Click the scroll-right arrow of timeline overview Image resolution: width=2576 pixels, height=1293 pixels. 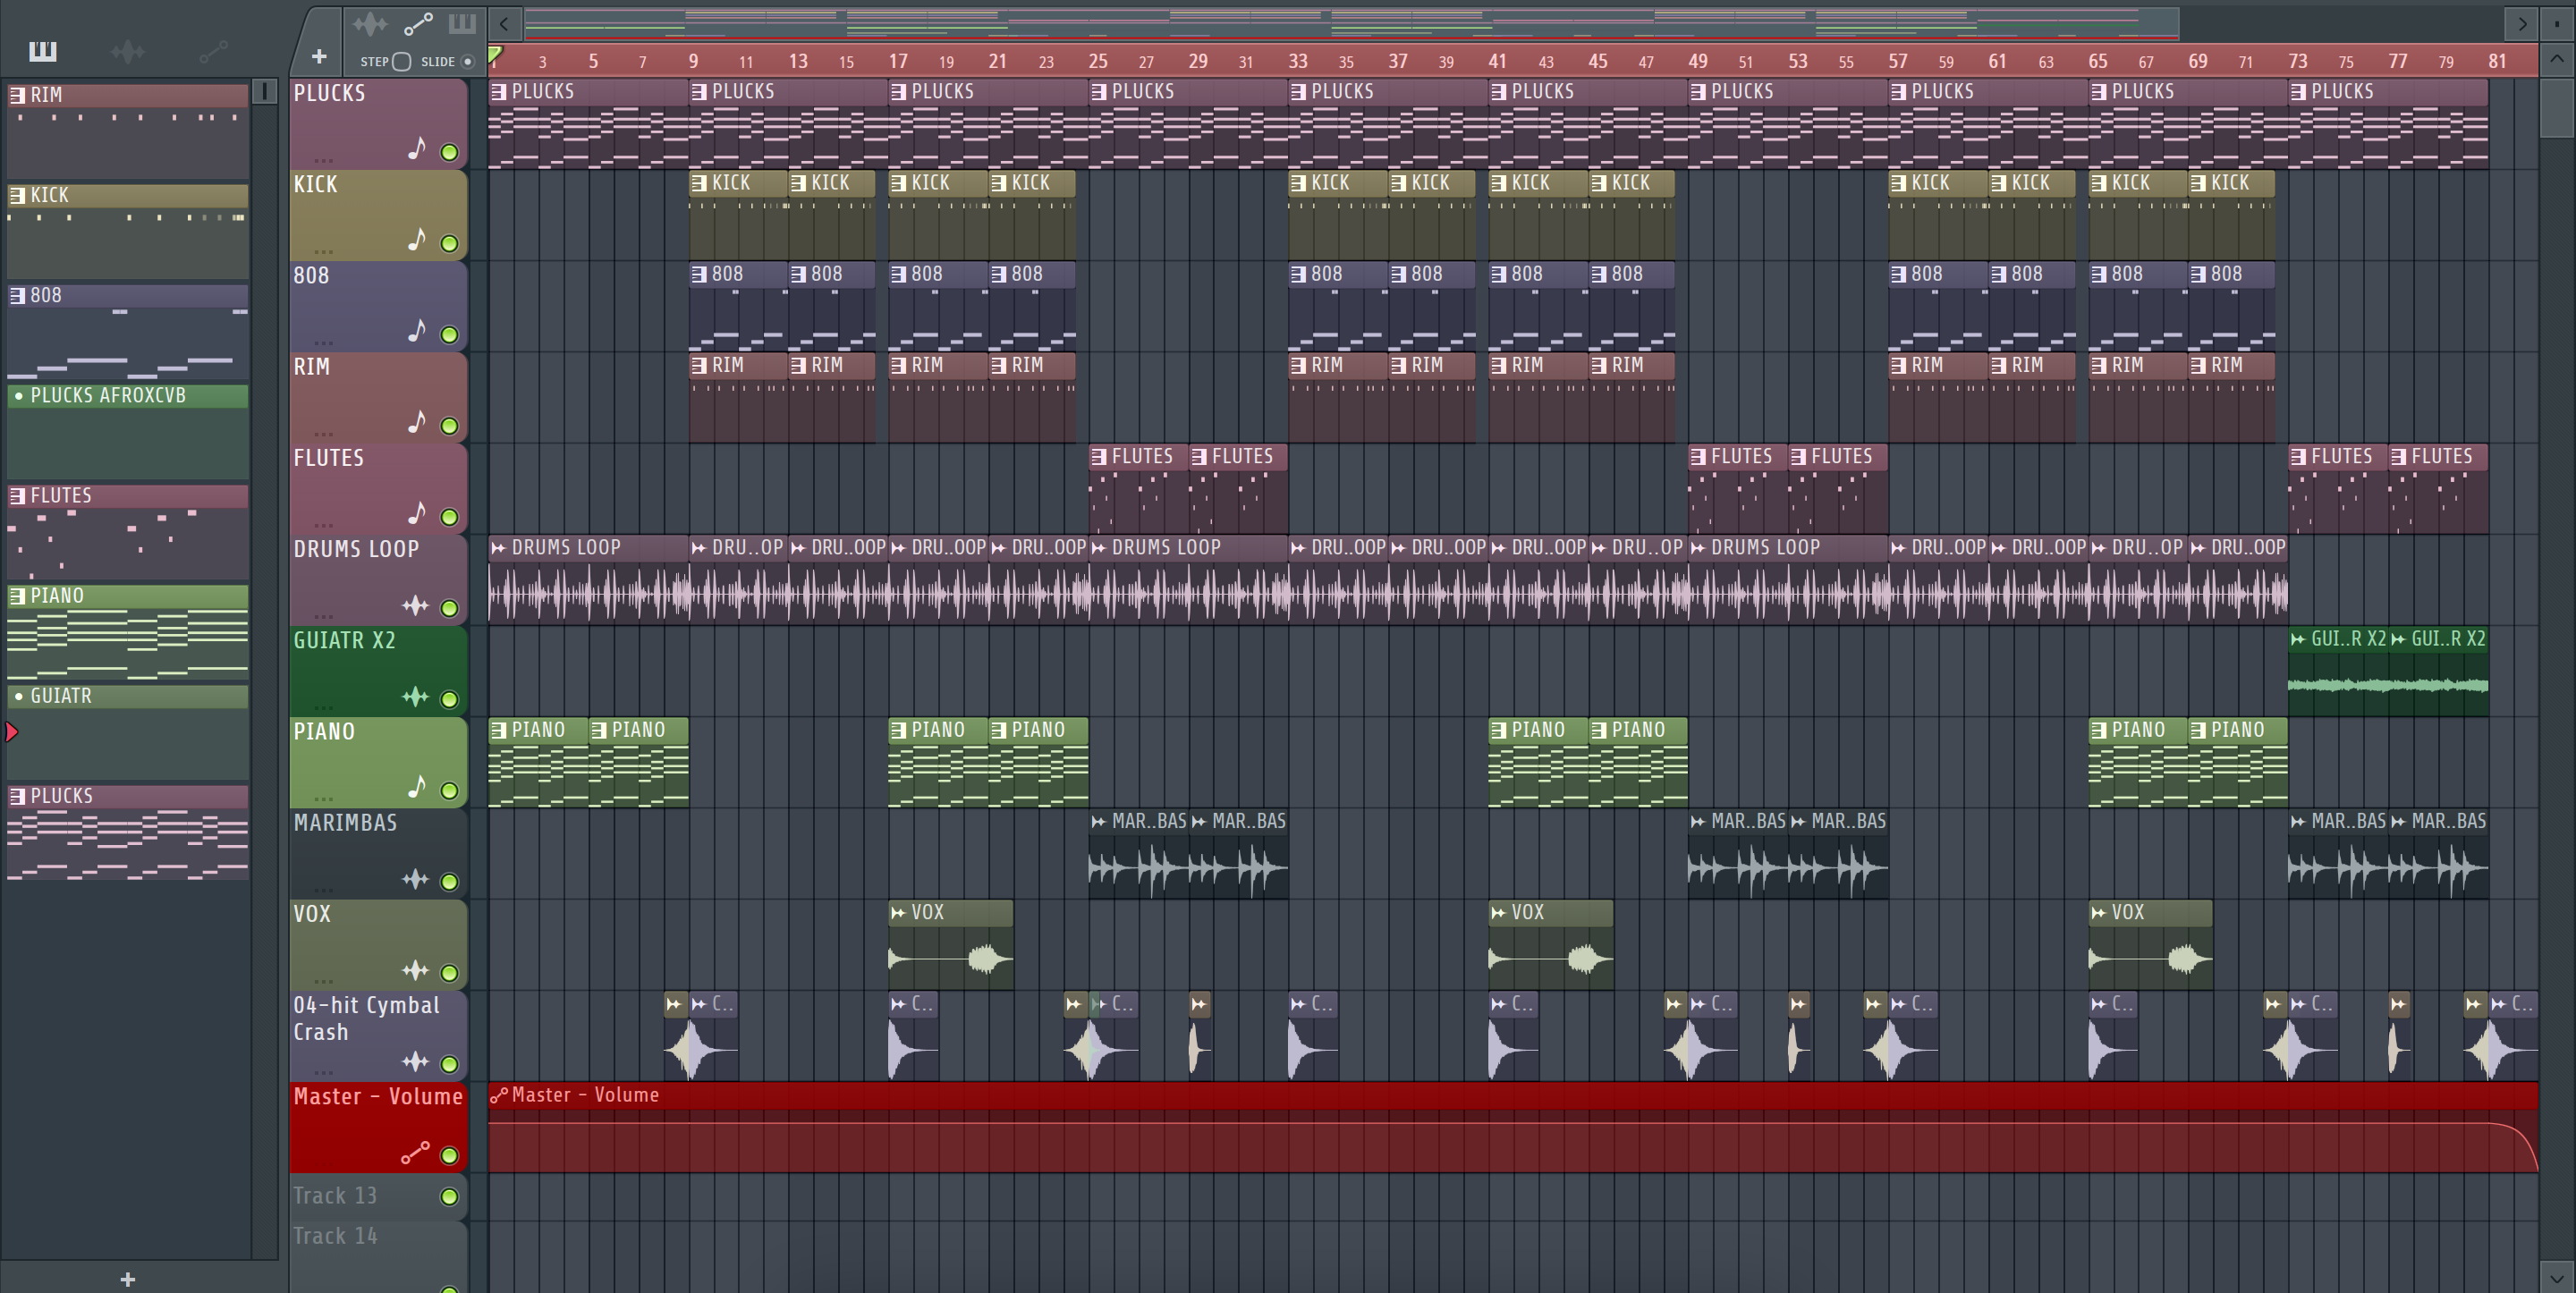click(x=2522, y=23)
